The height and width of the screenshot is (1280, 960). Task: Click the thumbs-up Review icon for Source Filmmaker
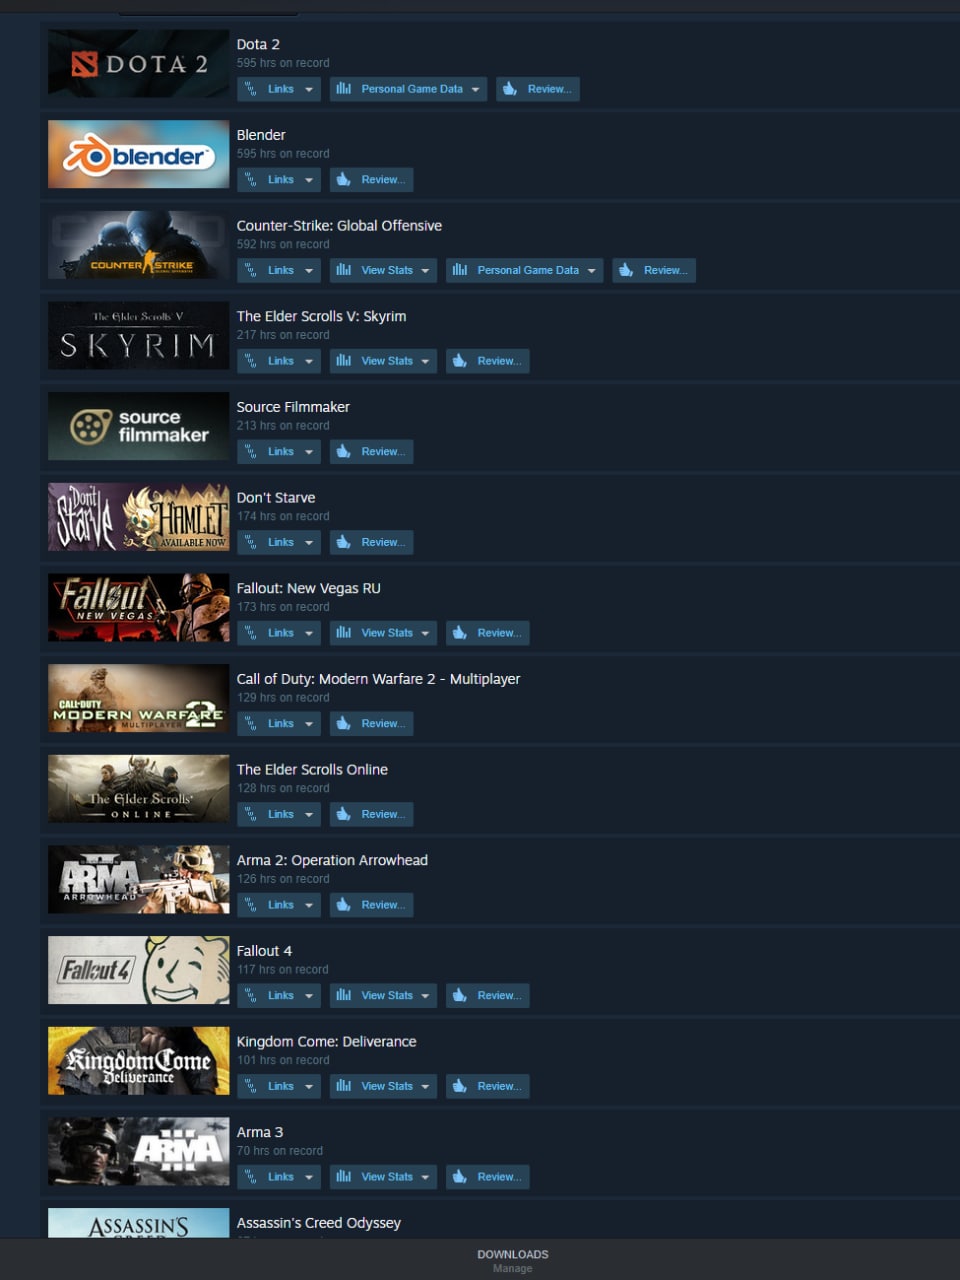pos(344,452)
